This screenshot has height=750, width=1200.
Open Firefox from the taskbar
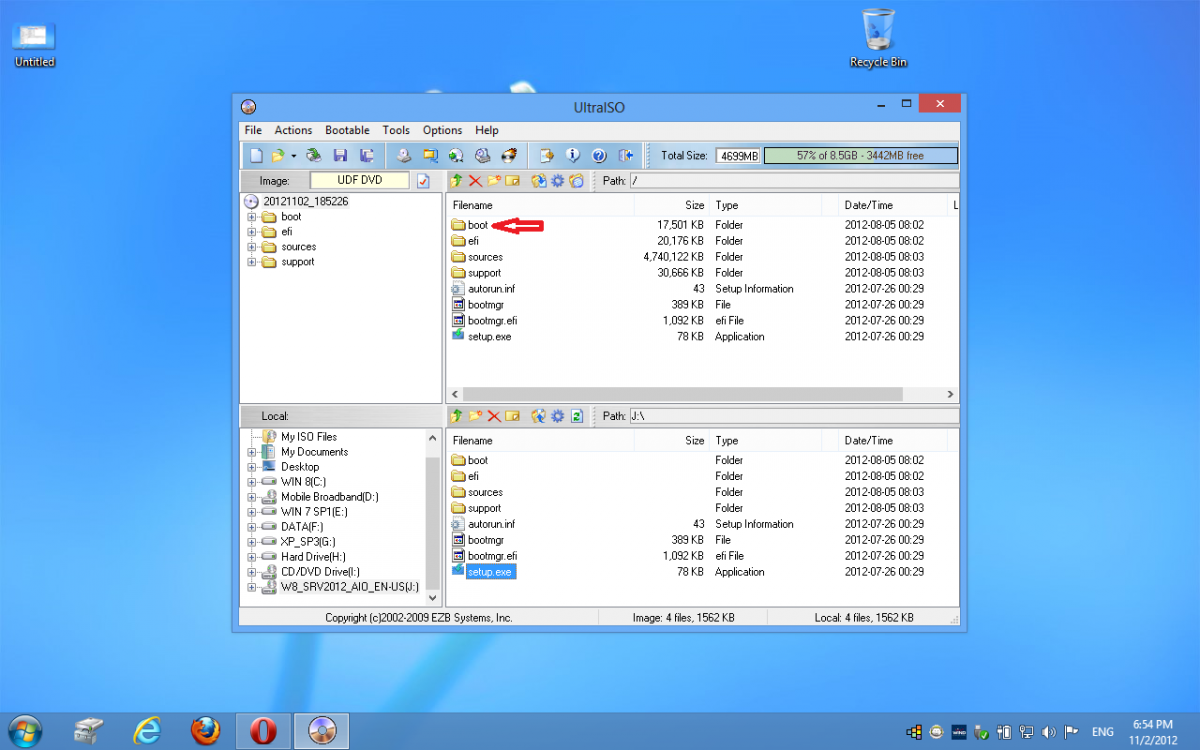point(206,731)
